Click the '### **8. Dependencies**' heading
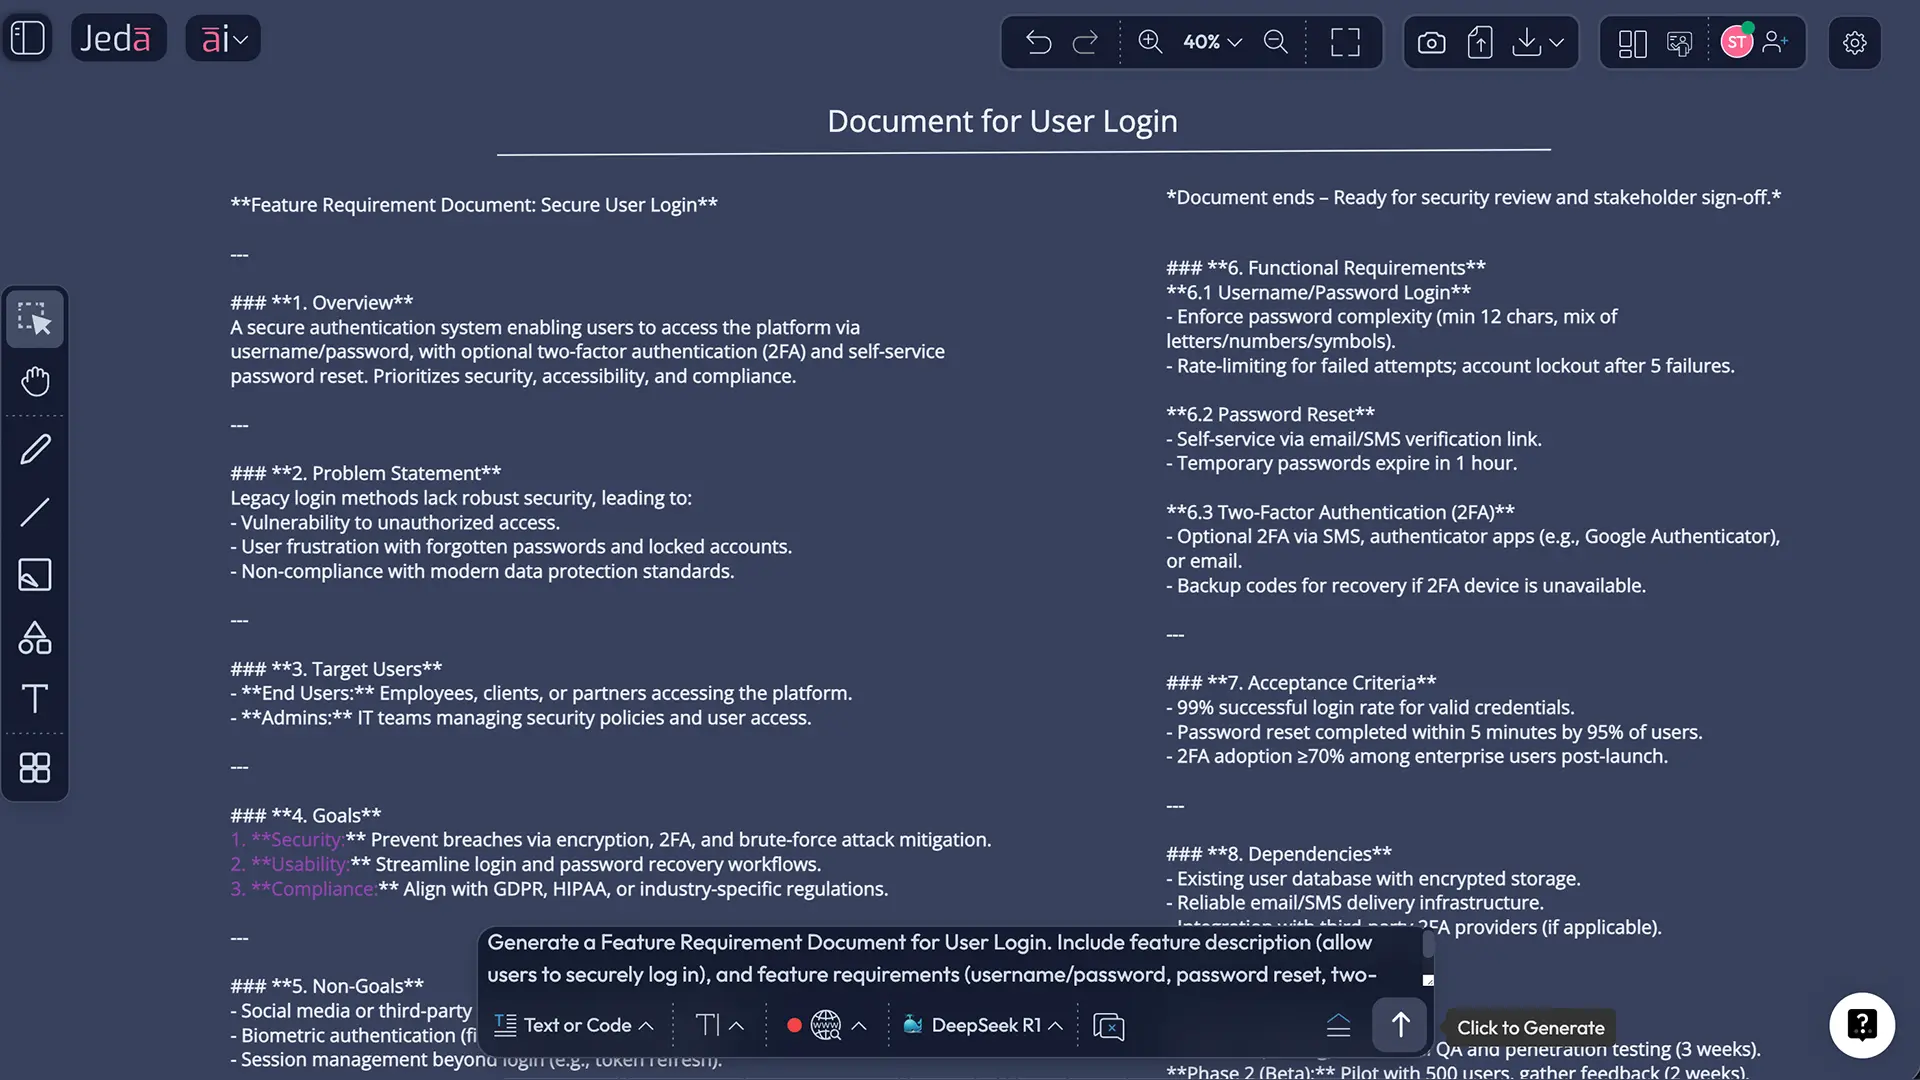 (1278, 854)
